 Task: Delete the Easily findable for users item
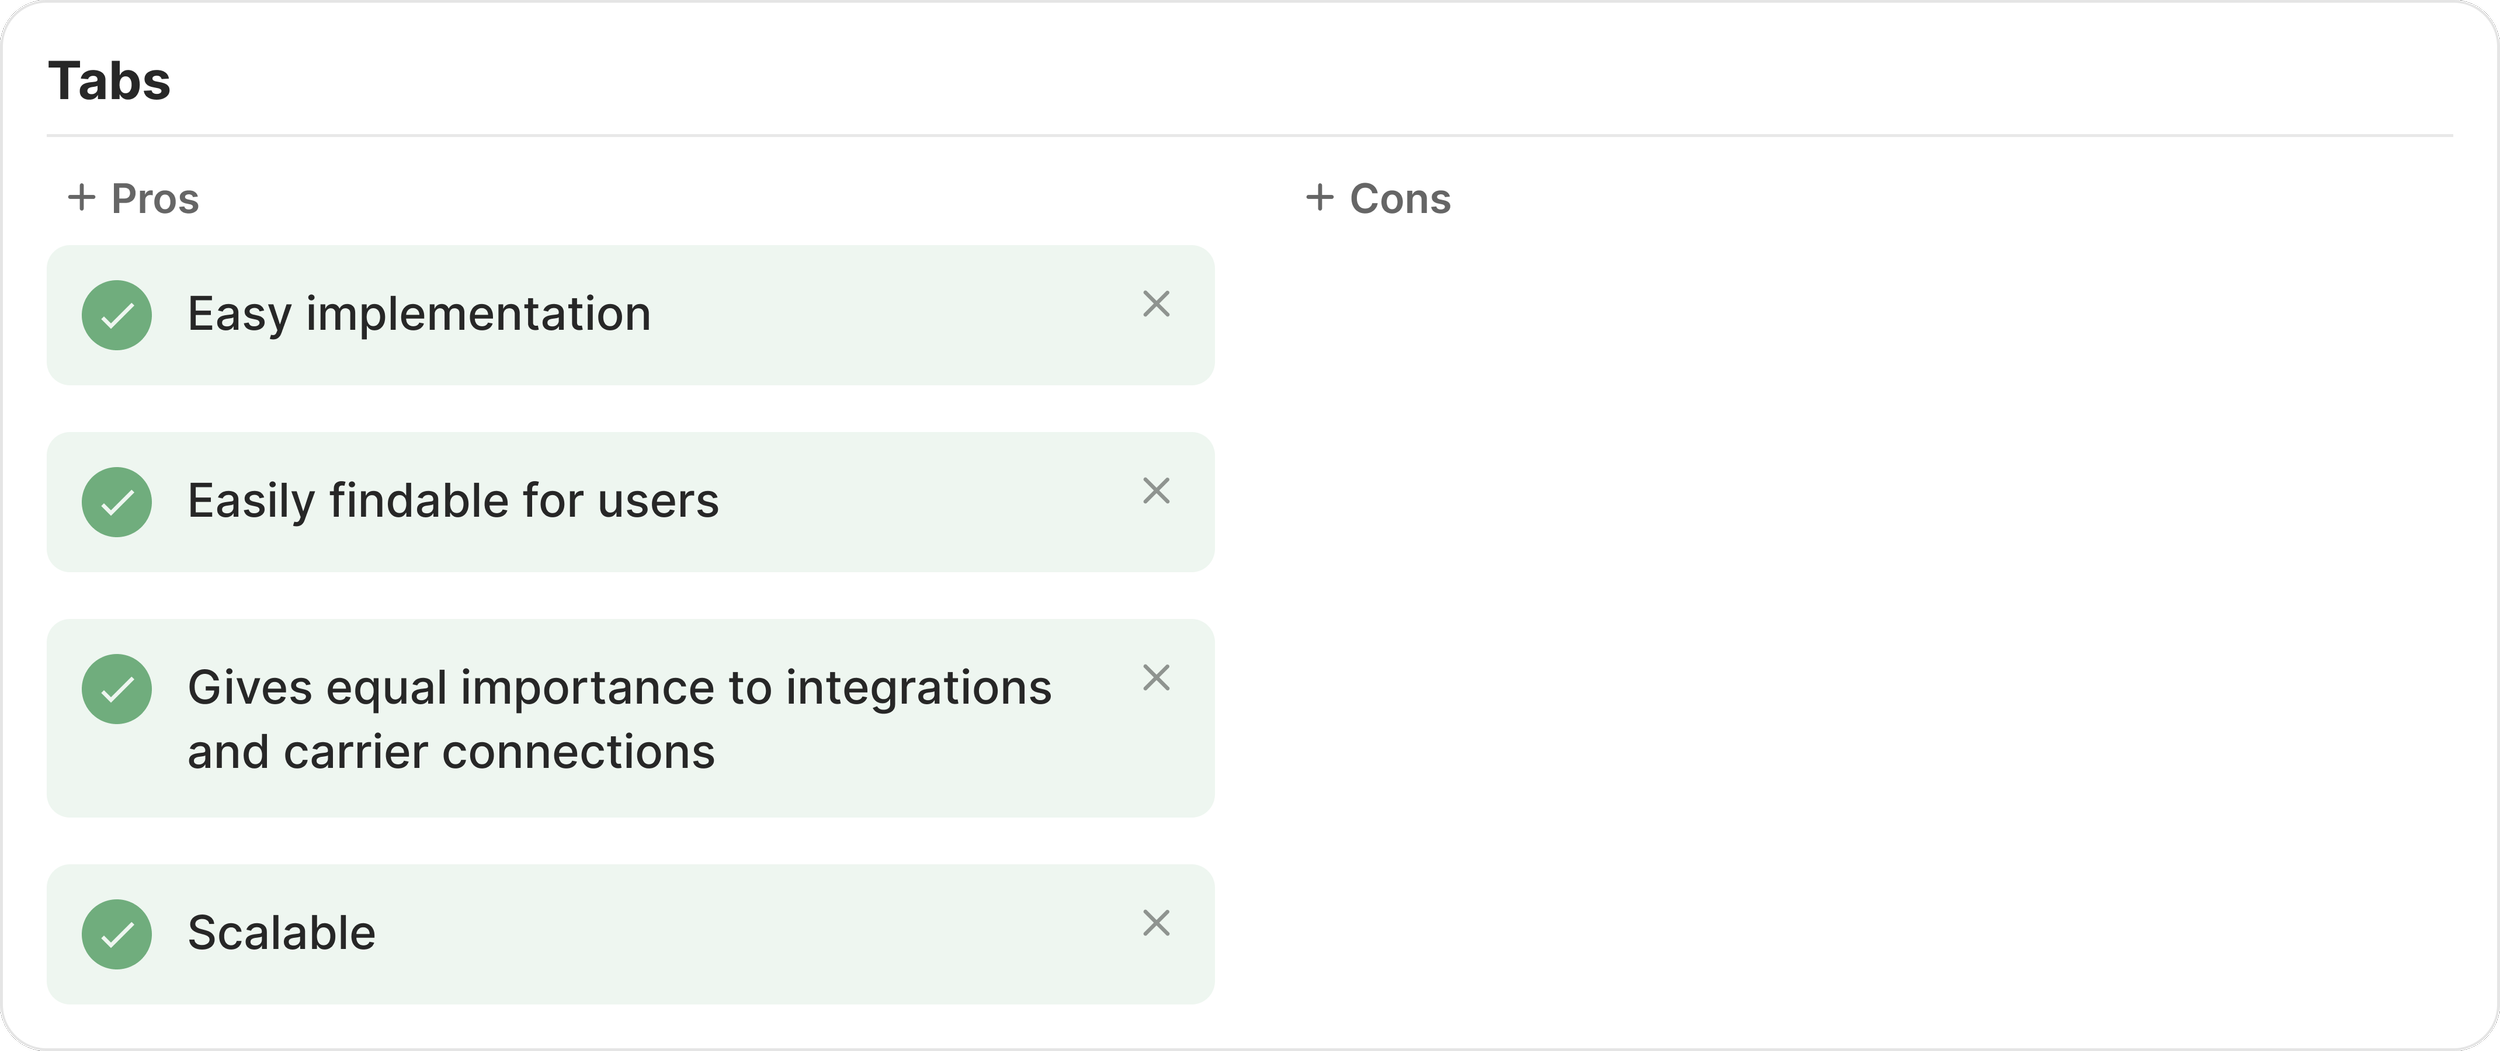coord(1156,491)
